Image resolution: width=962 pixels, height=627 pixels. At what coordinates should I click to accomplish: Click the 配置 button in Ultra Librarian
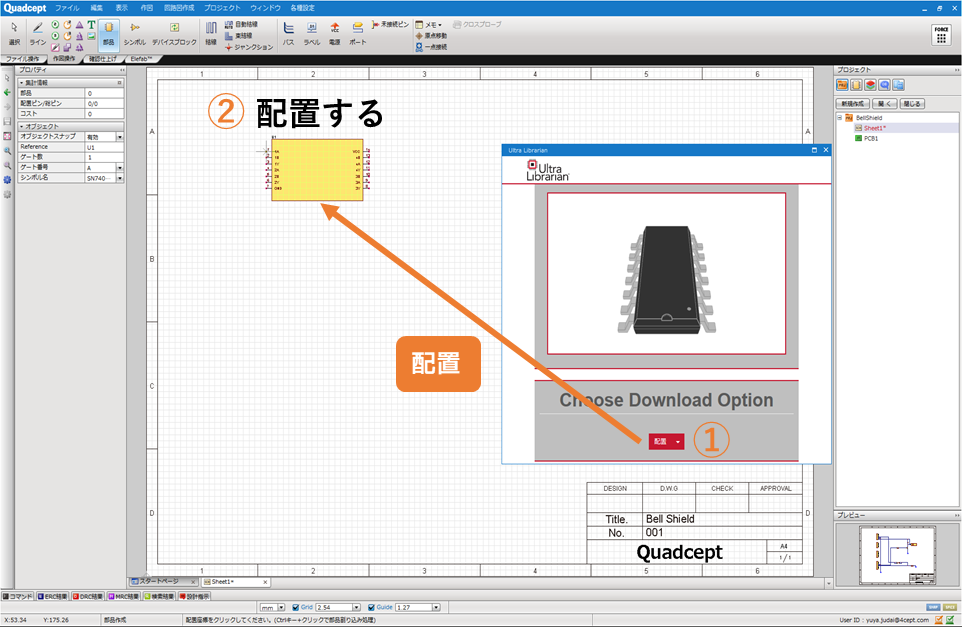660,442
